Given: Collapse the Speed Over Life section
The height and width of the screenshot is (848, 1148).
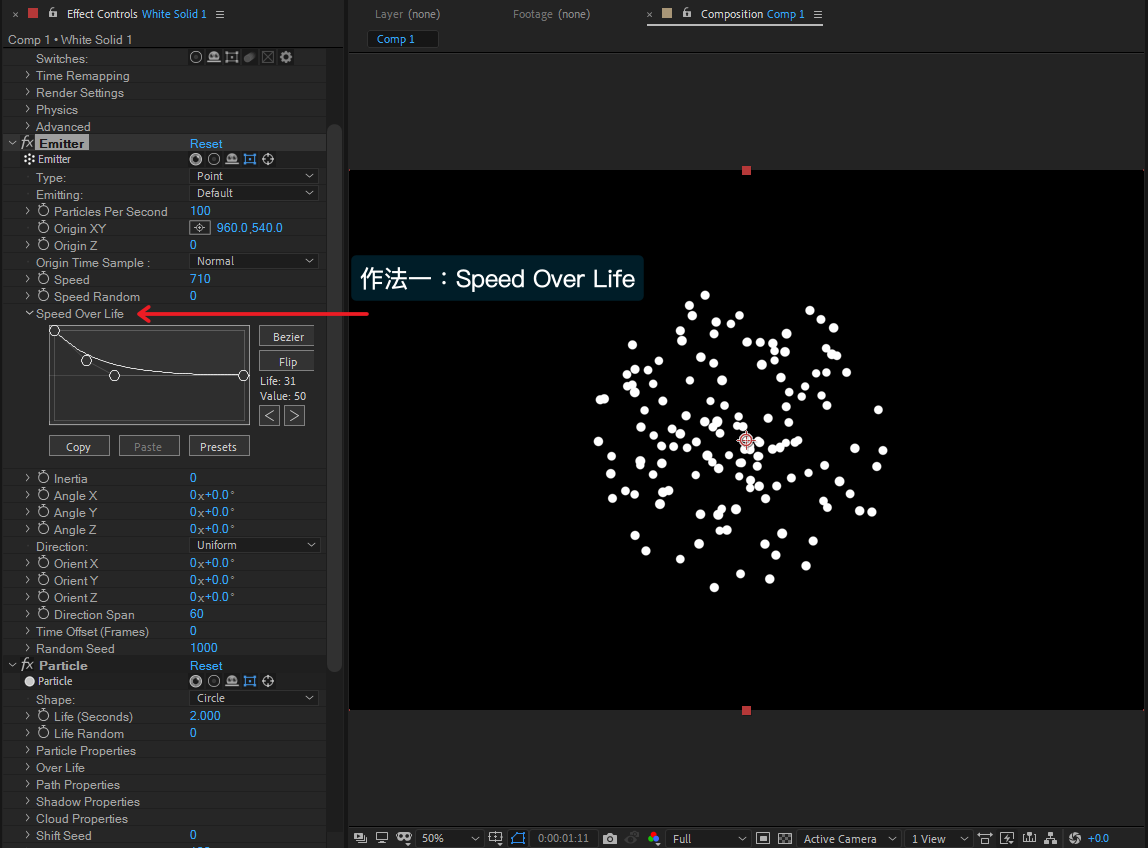Looking at the screenshot, I should 28,313.
